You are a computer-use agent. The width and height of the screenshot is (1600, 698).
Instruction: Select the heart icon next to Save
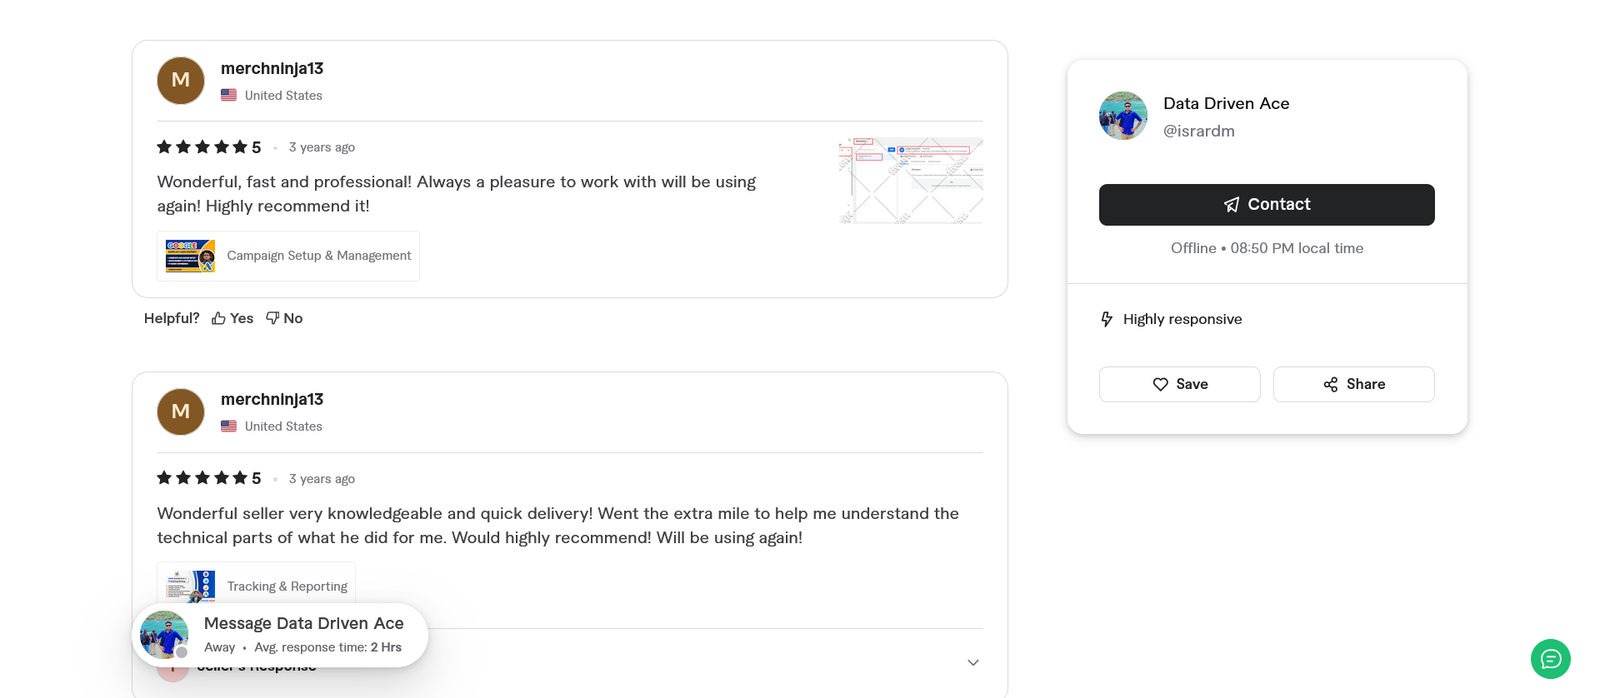click(x=1161, y=384)
